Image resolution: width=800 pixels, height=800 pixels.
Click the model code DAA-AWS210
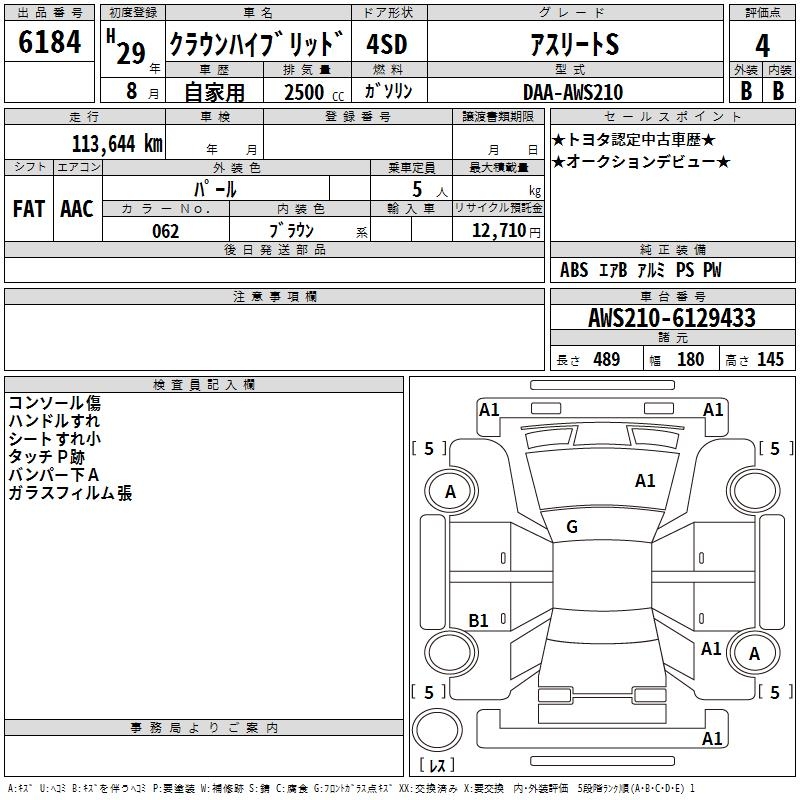click(575, 91)
